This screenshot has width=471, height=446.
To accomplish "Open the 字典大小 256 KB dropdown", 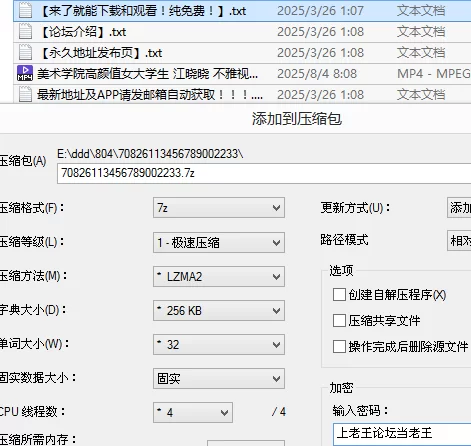I will pyautogui.click(x=219, y=311).
